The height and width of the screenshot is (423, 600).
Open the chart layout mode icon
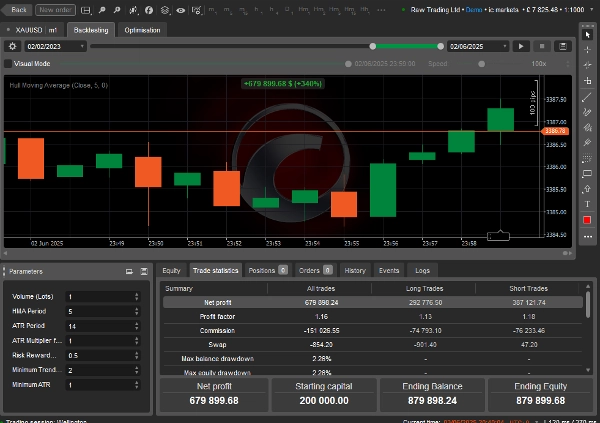(x=86, y=10)
